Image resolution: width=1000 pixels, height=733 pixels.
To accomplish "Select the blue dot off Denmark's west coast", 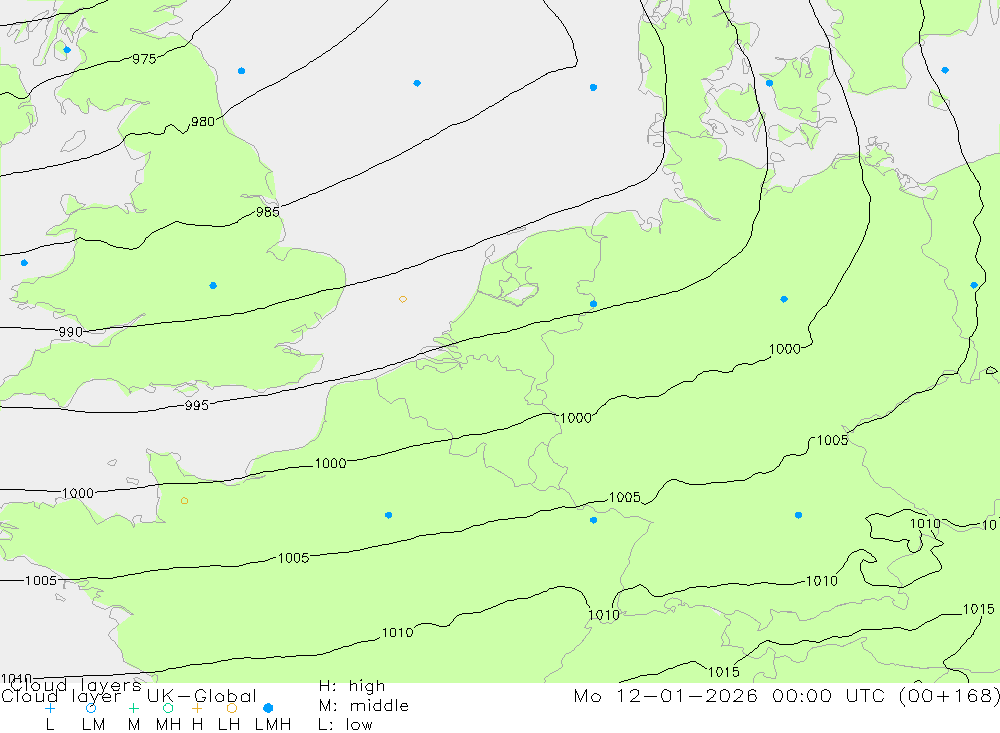I will (x=594, y=87).
